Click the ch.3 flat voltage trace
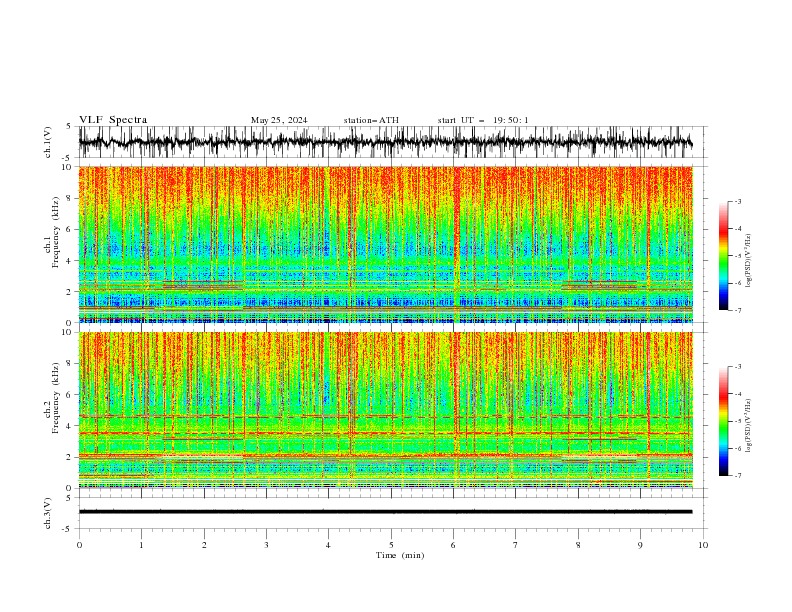 [x=385, y=512]
